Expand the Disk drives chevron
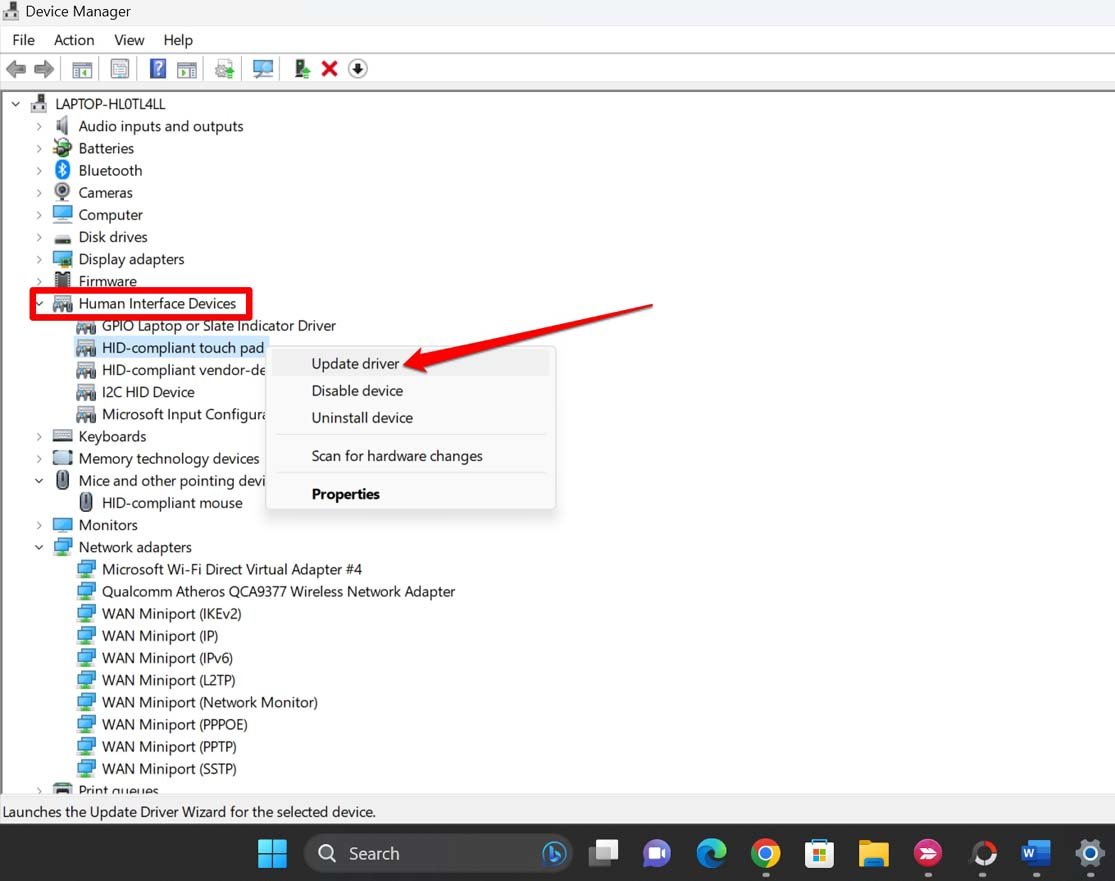 (39, 237)
